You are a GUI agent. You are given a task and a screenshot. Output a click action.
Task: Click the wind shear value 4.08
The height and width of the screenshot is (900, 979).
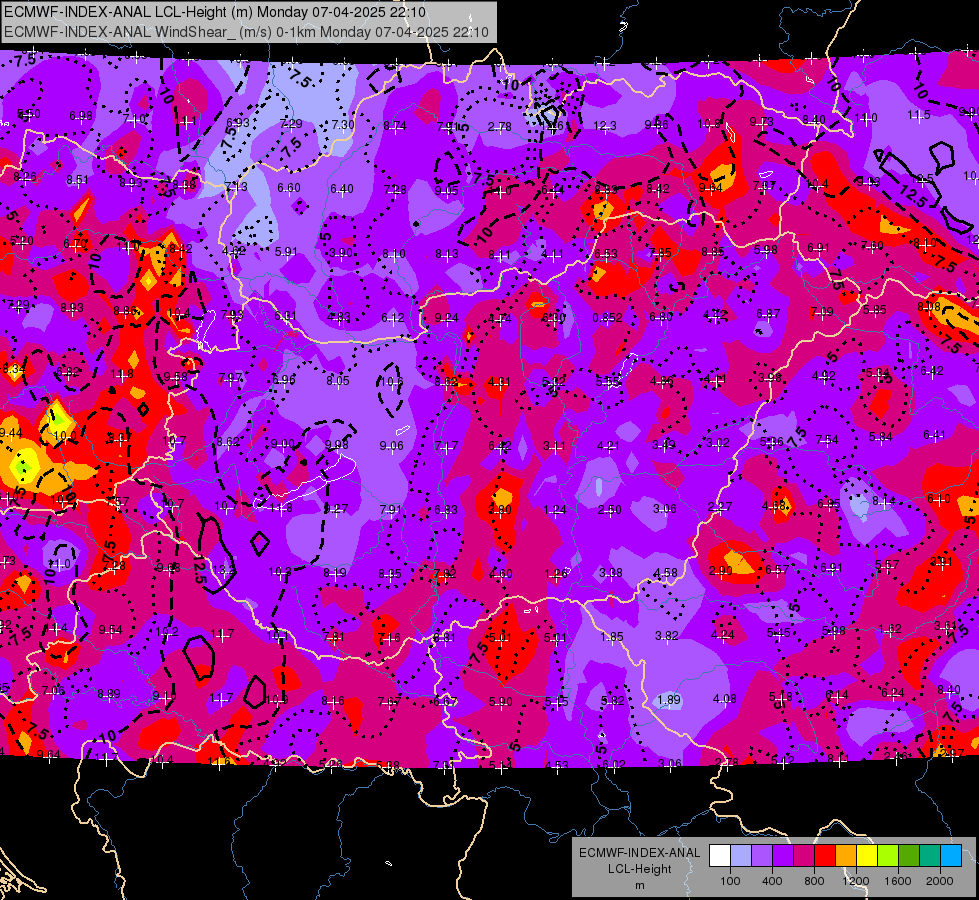[724, 698]
